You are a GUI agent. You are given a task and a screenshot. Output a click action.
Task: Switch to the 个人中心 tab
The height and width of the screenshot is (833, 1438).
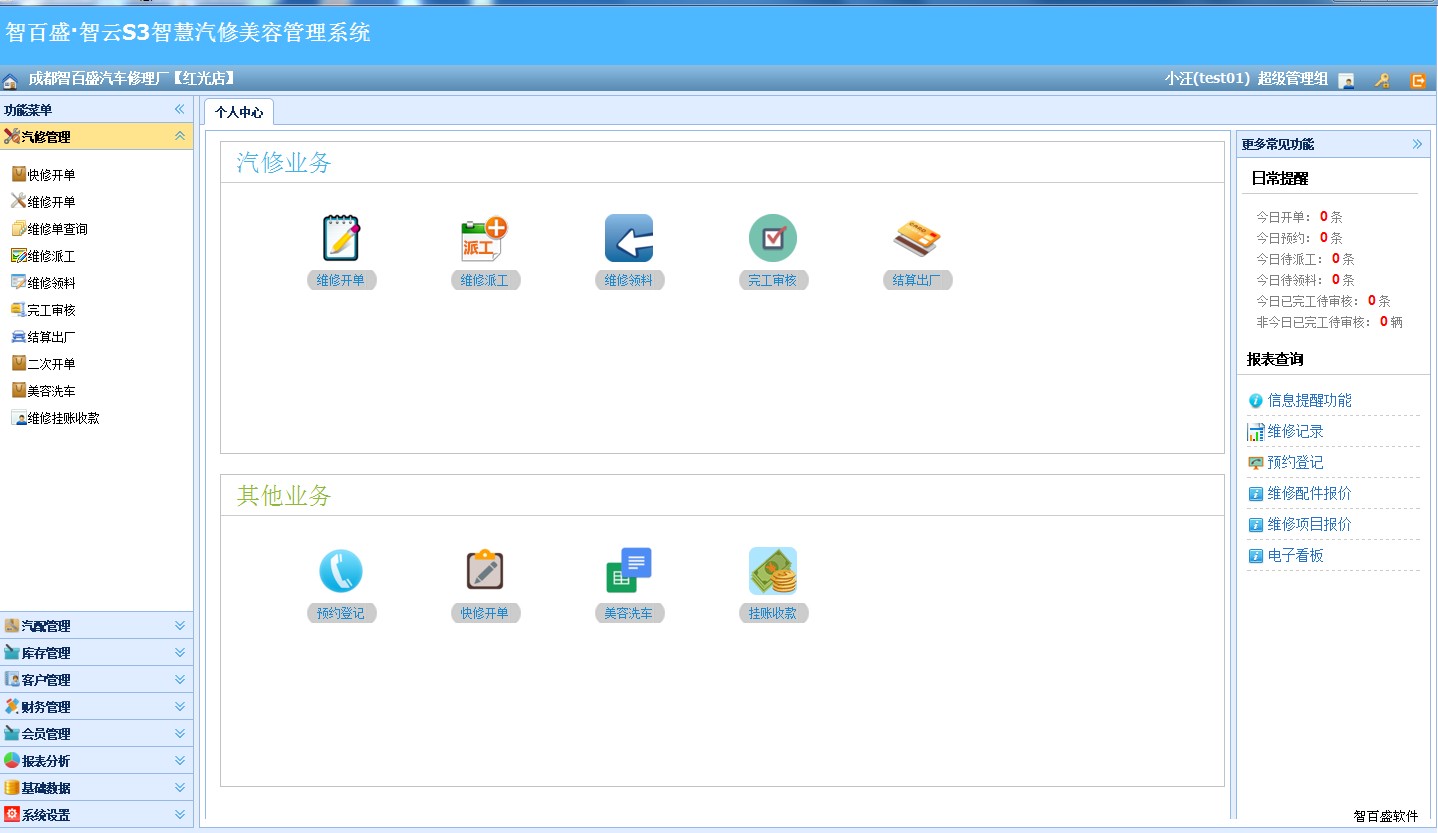tap(239, 113)
